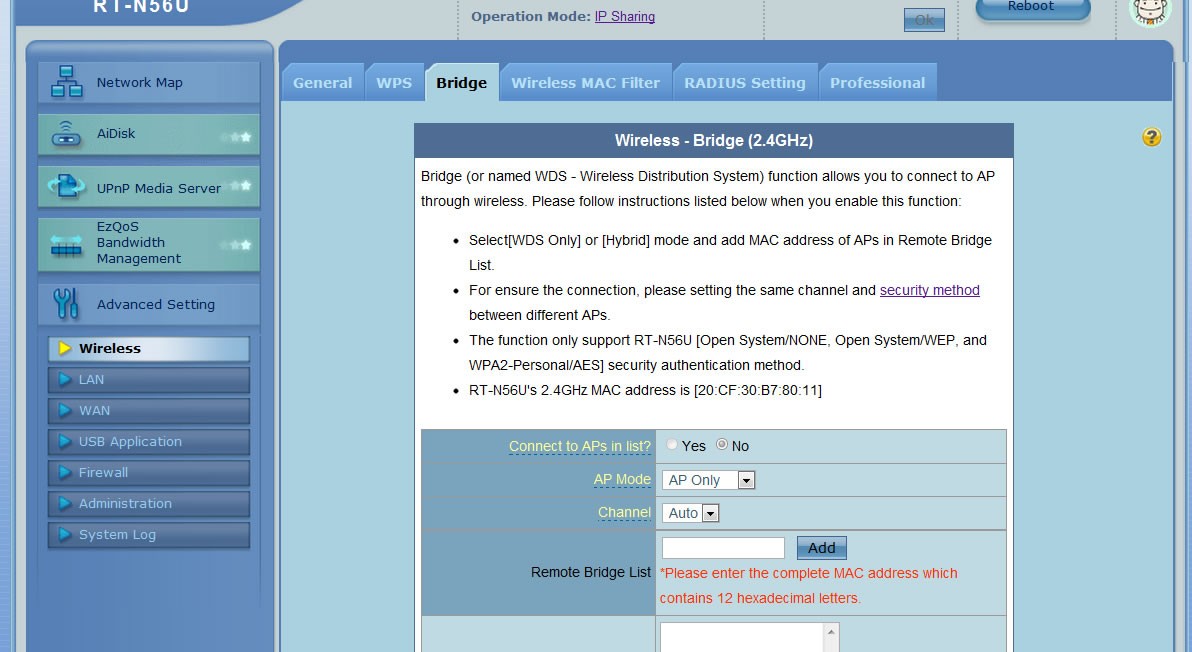Click the AiDisk drive icon
1192x652 pixels.
(x=66, y=134)
